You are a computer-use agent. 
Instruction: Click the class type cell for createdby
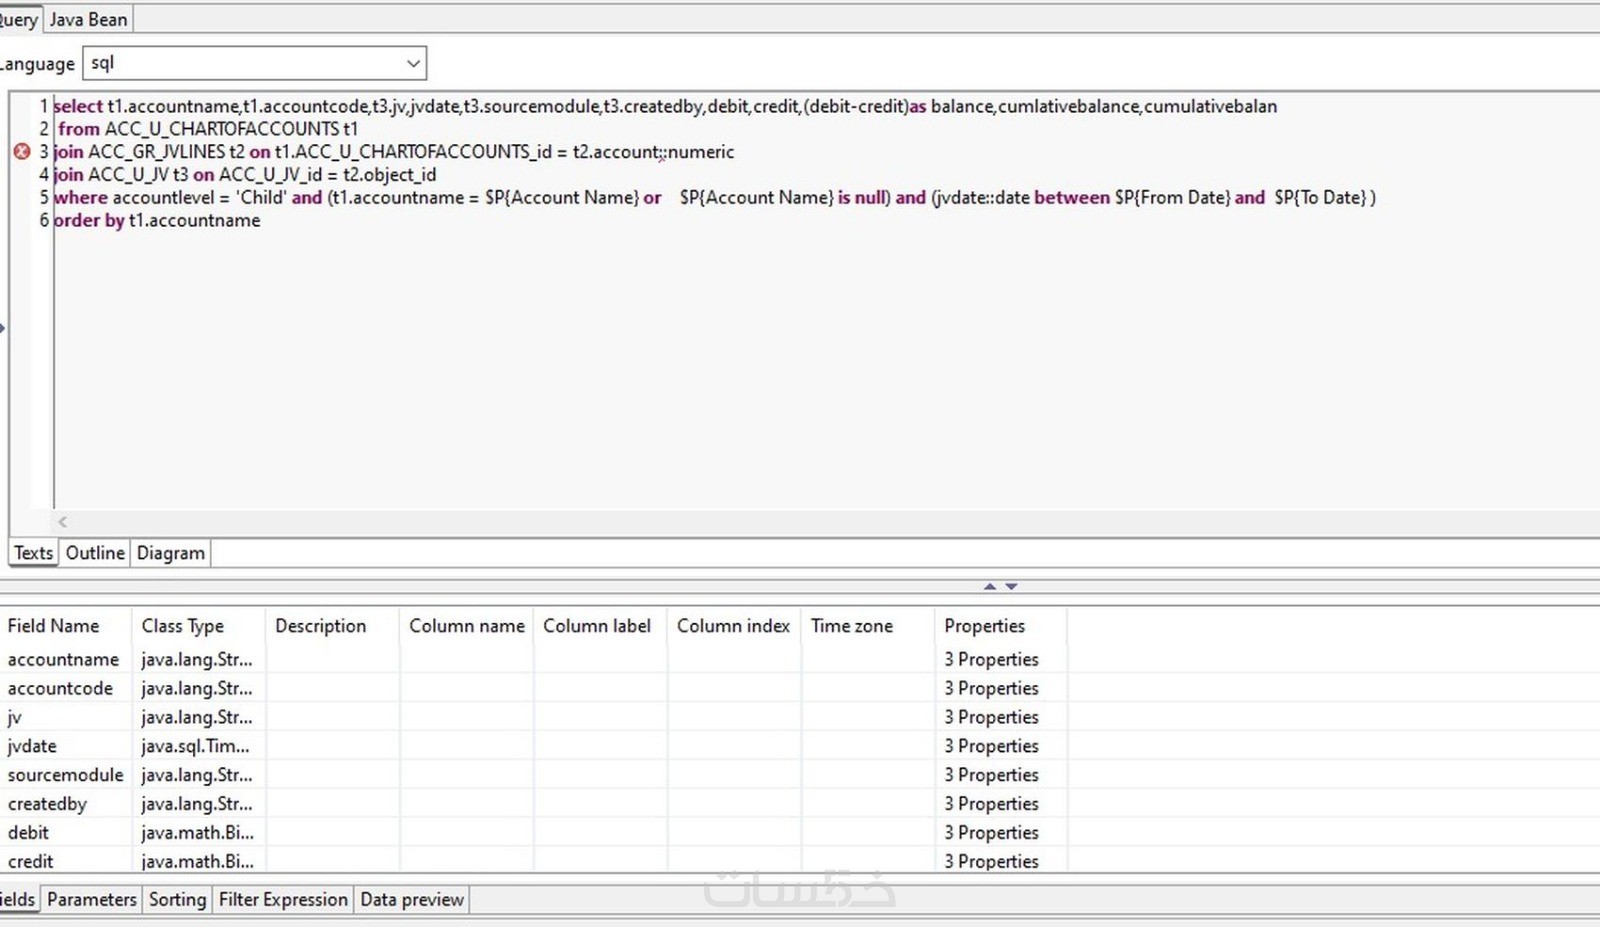197,804
